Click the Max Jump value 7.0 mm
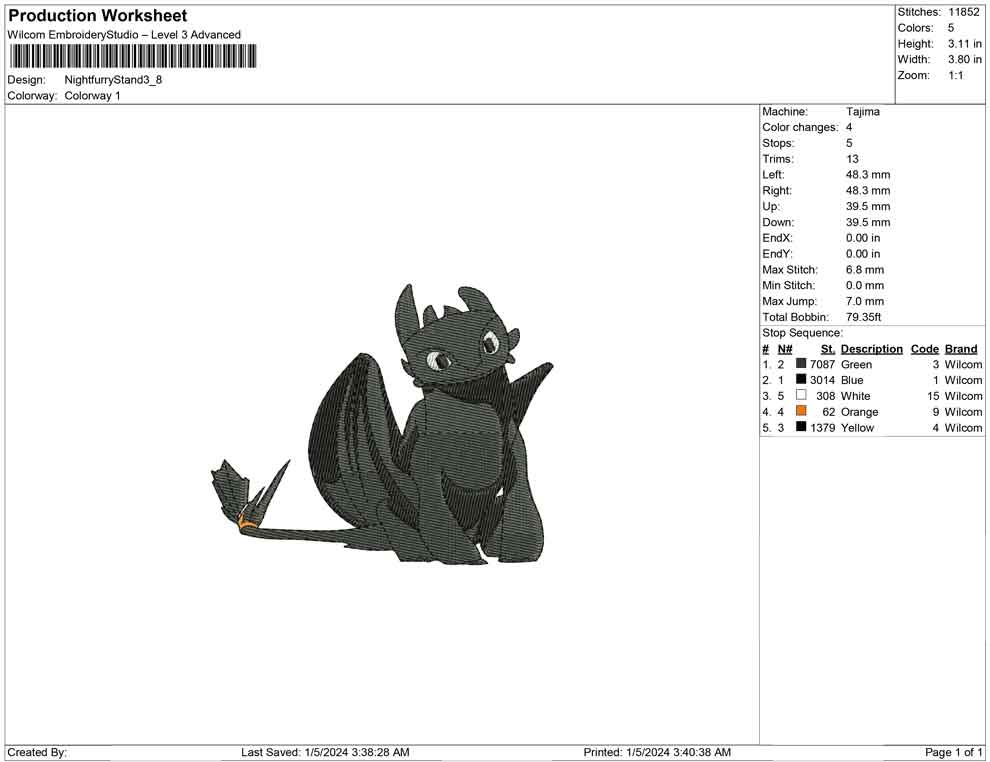The width and height of the screenshot is (990, 762). point(864,301)
